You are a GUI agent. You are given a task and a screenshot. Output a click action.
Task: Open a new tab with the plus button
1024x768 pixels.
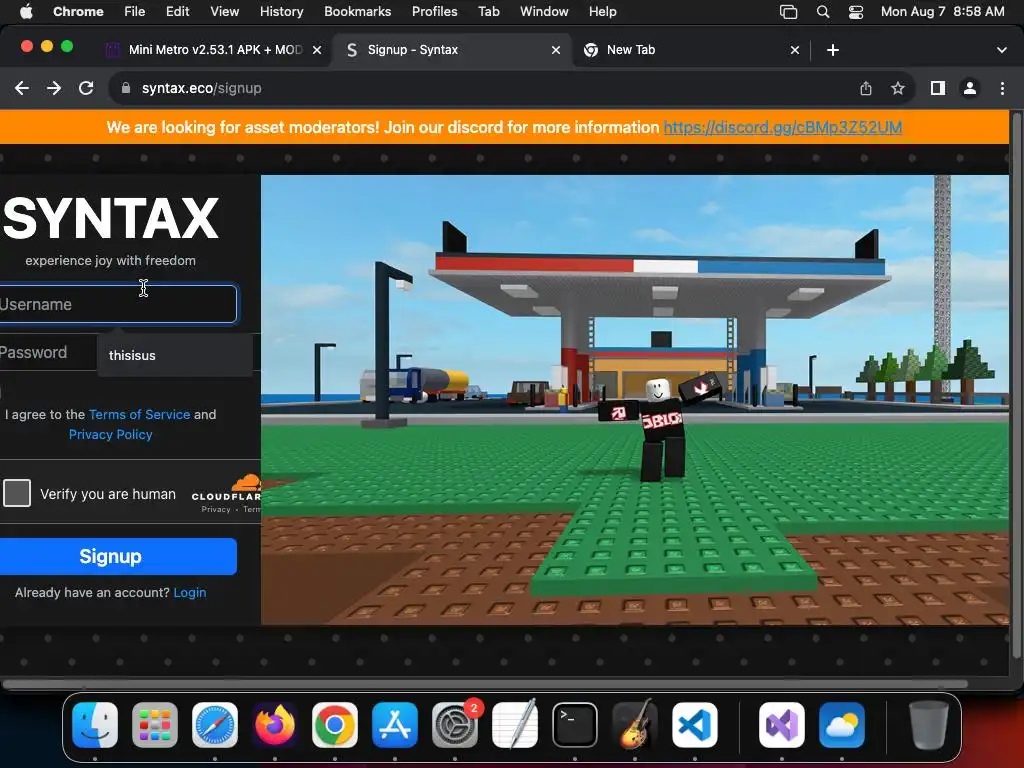point(833,50)
